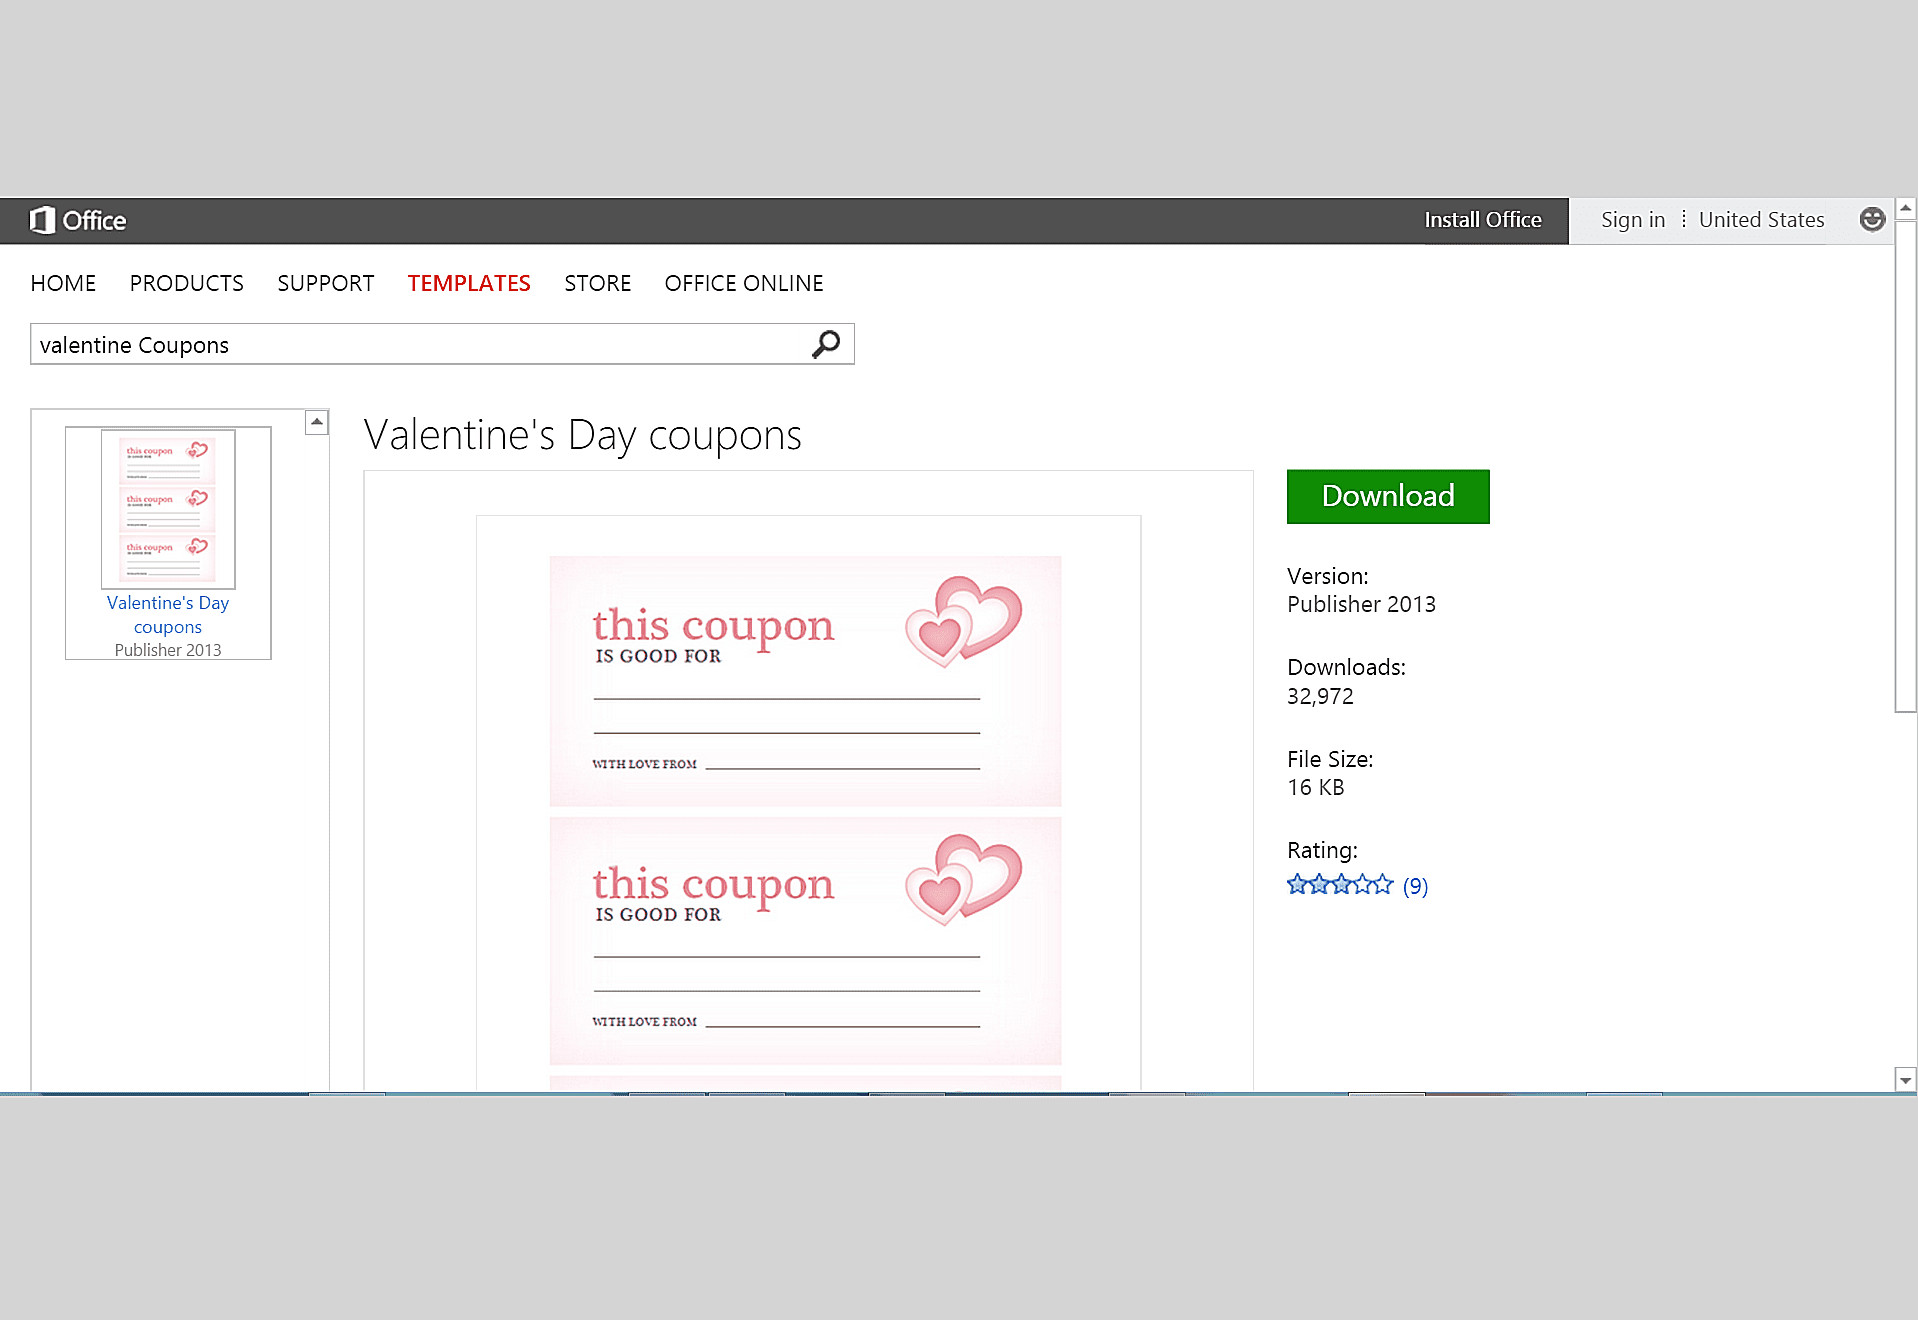Click page scrollbar up arrow

click(1905, 209)
